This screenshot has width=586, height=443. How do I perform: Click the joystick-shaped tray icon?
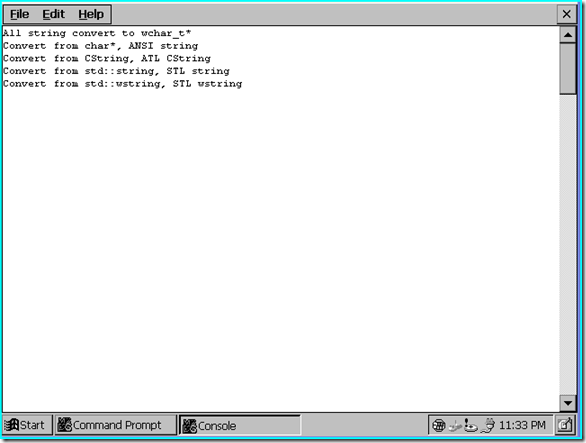click(471, 425)
